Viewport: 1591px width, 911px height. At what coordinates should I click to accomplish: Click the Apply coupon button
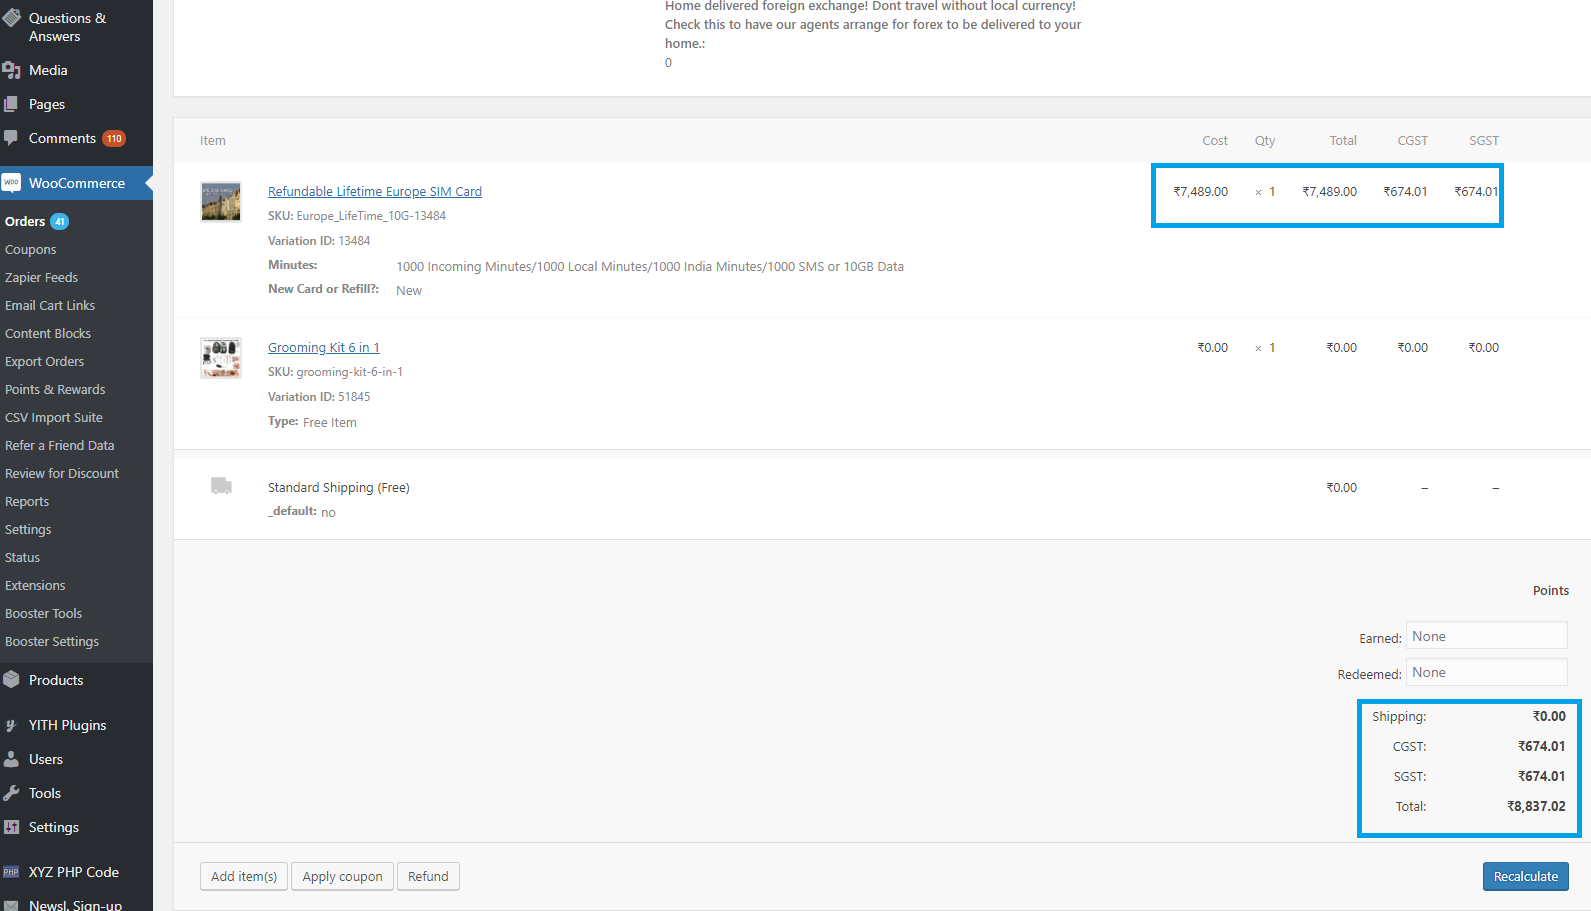[x=342, y=876]
